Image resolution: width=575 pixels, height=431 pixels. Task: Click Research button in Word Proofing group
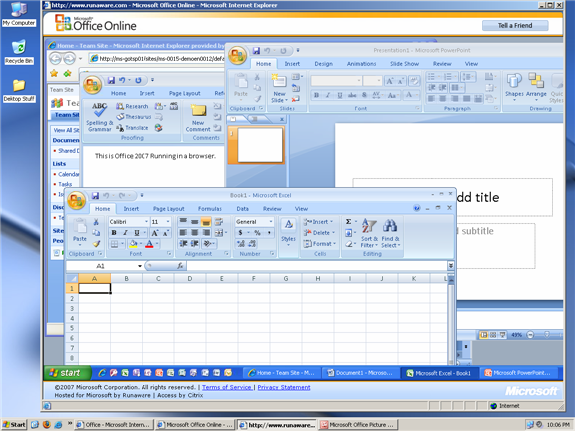tap(132, 106)
